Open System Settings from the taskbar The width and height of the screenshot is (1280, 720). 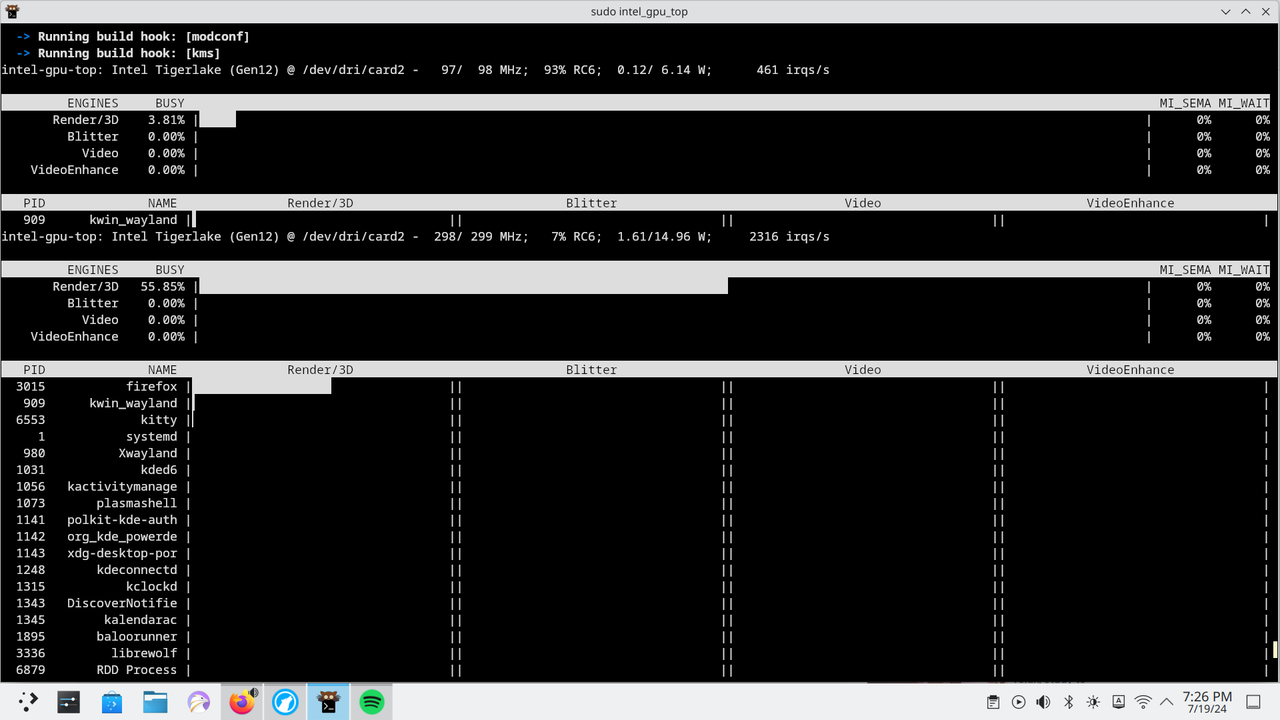68,701
